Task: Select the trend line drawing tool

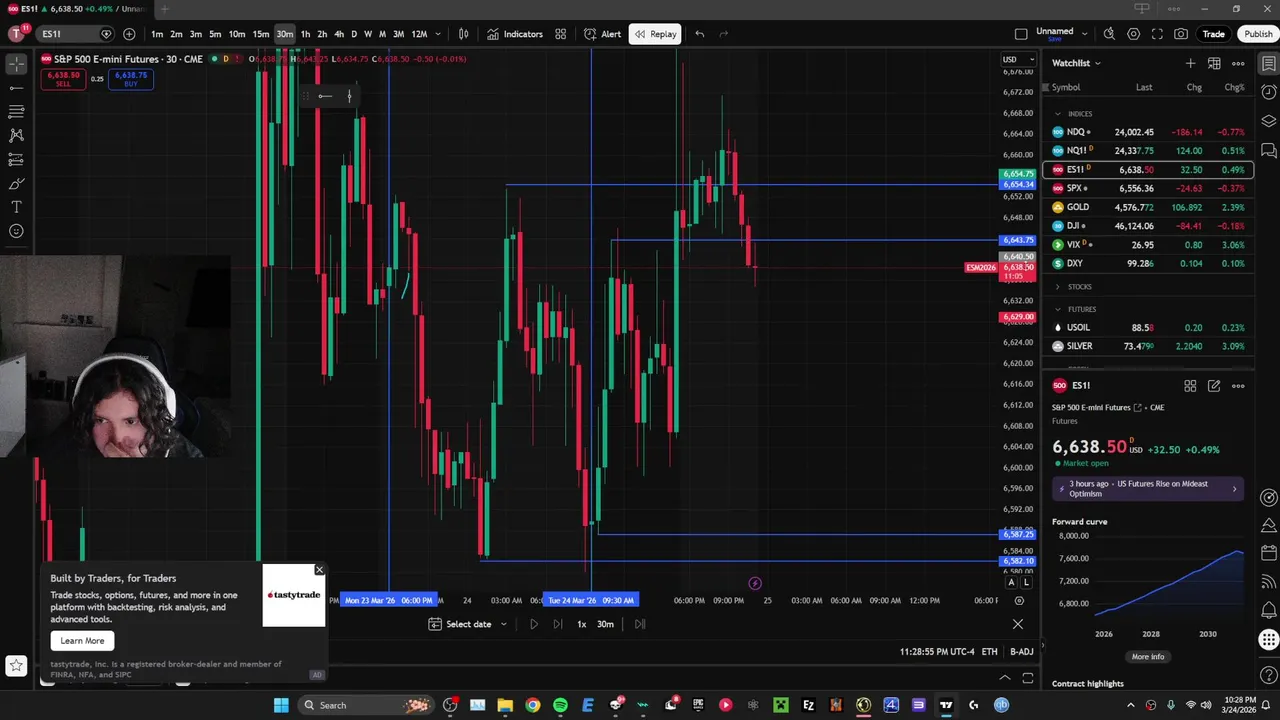Action: [16, 88]
